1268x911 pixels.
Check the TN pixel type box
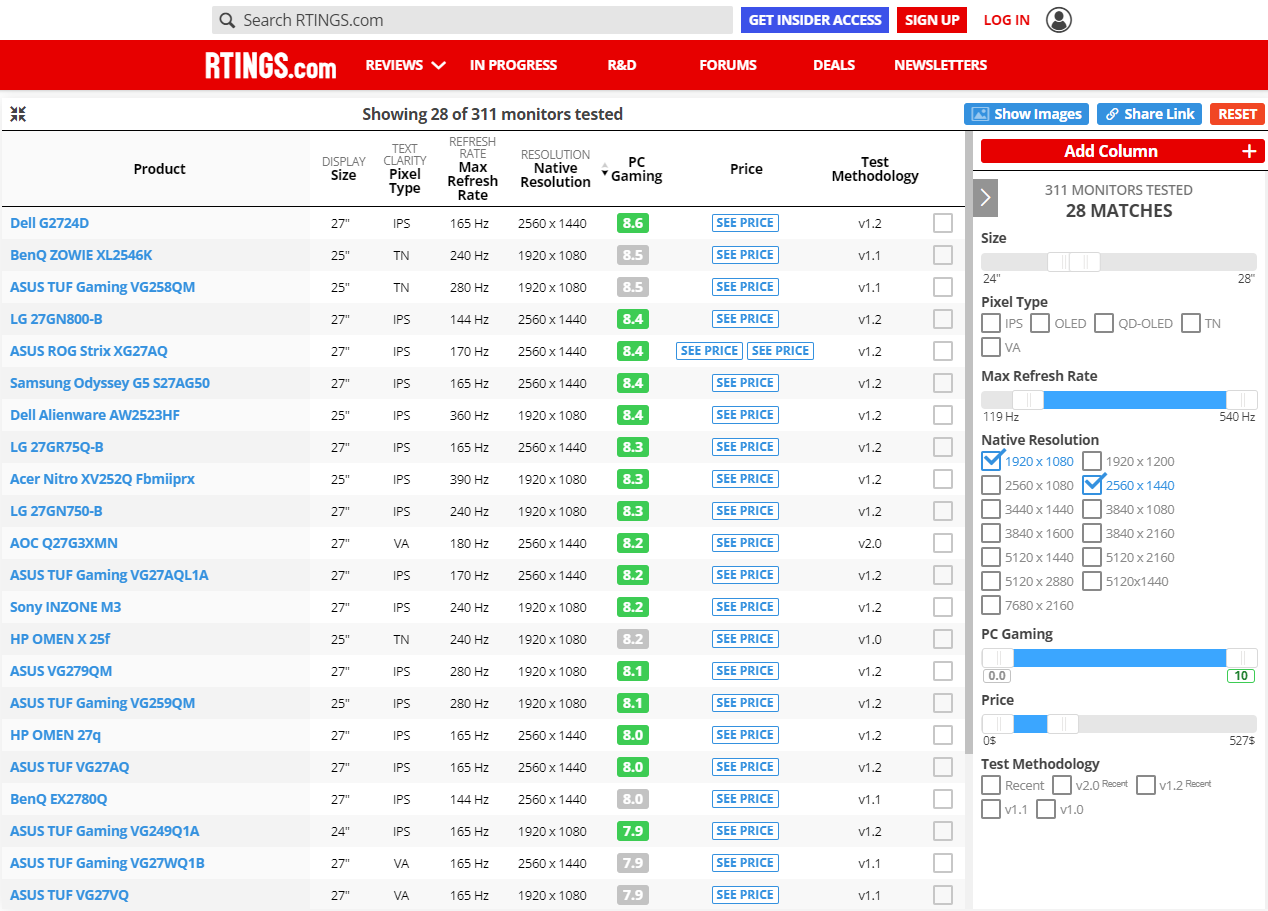[1191, 323]
